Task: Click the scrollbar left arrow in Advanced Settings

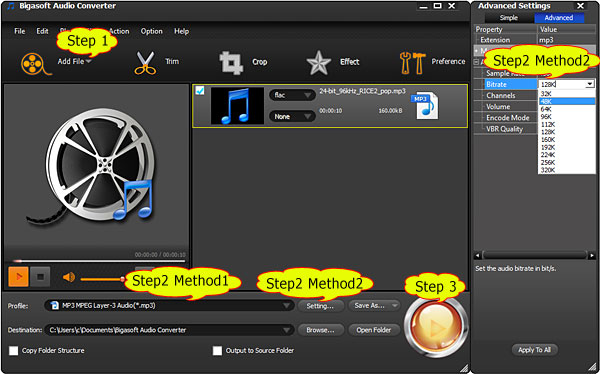Action: coord(478,255)
